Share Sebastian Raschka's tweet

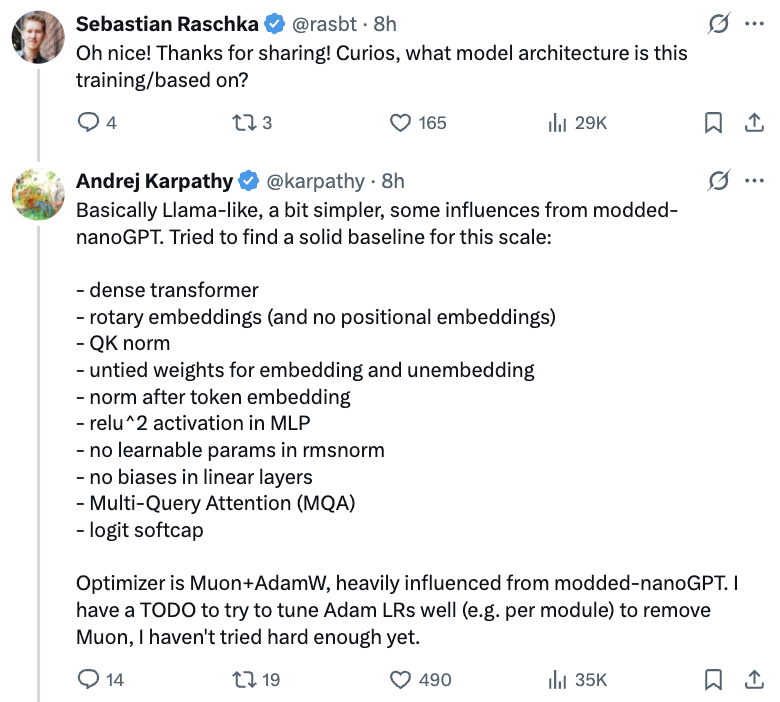(x=754, y=122)
